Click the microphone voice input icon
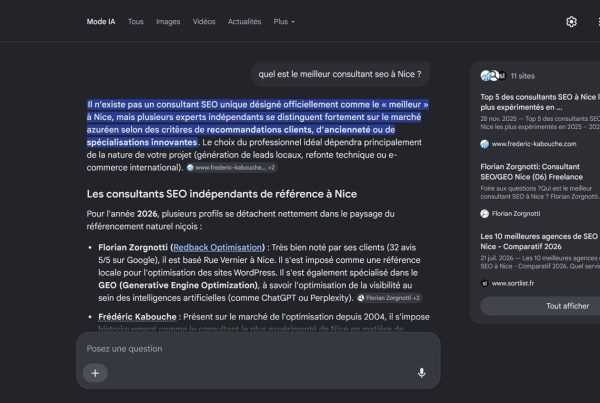This screenshot has height=403, width=600. 421,373
